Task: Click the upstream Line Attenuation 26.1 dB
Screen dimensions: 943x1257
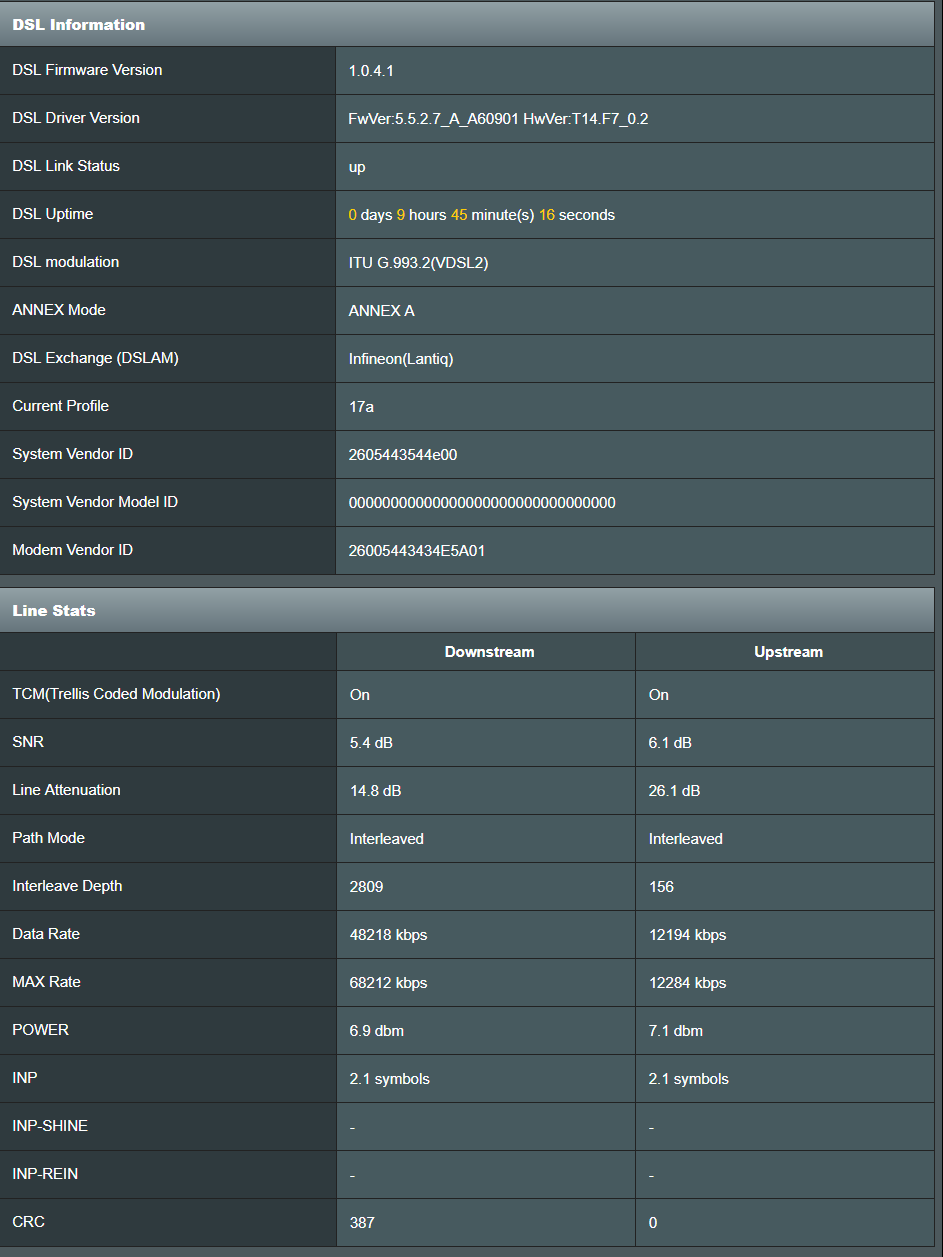Action: pos(674,791)
